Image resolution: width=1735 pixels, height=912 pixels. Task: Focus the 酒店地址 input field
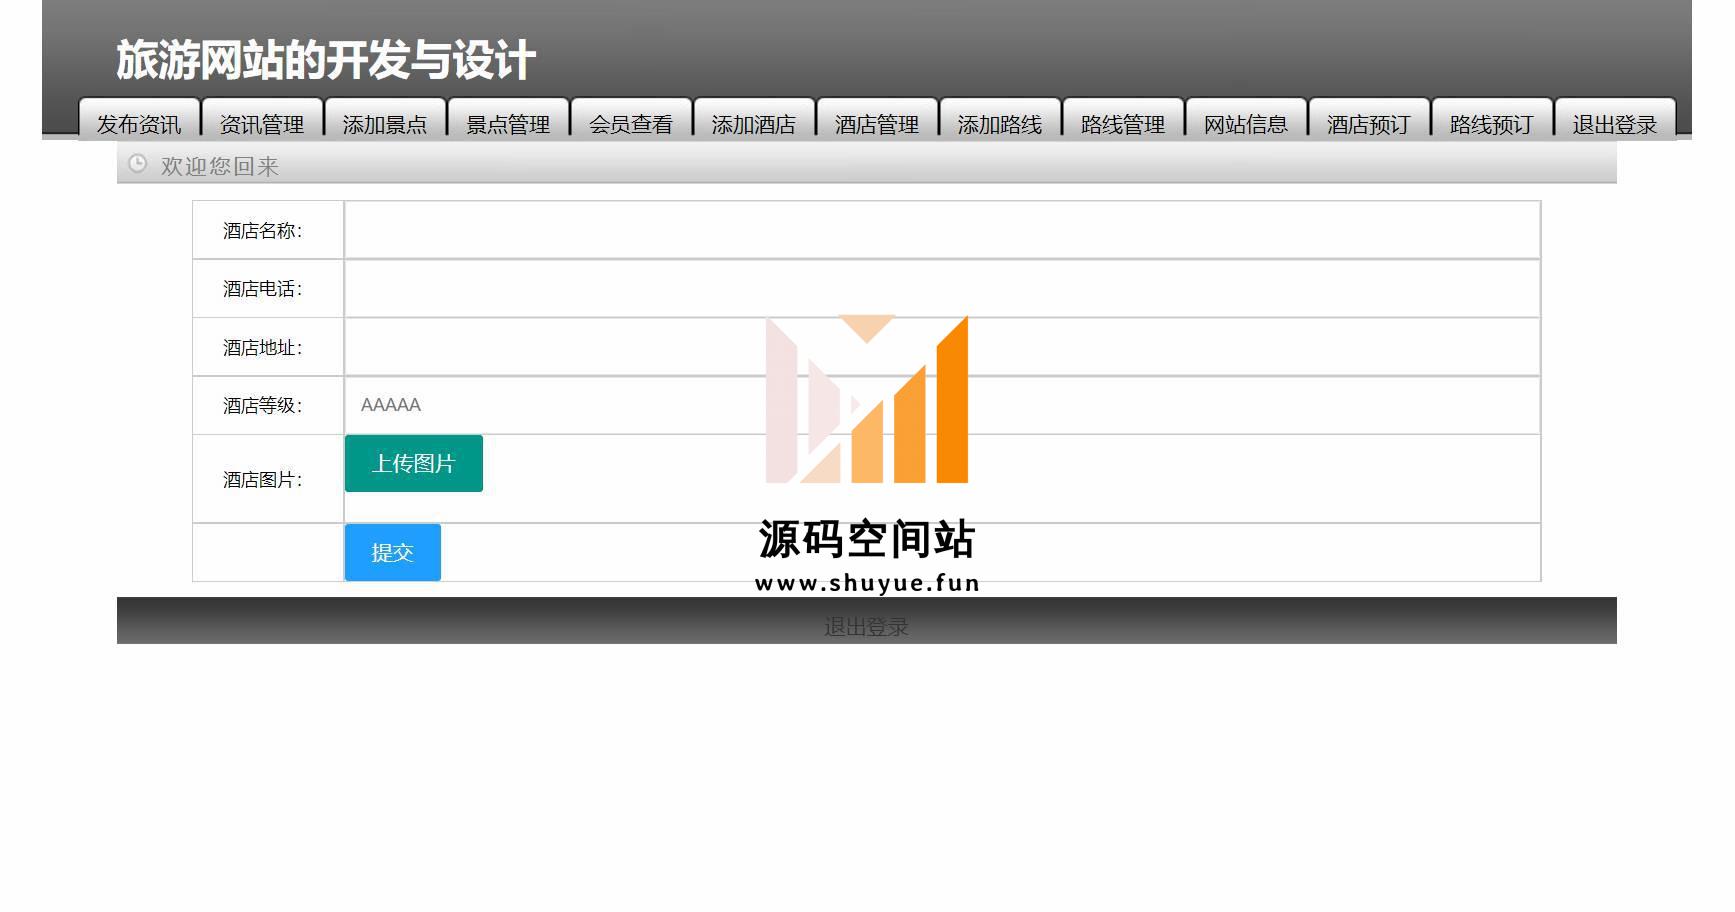tap(942, 347)
